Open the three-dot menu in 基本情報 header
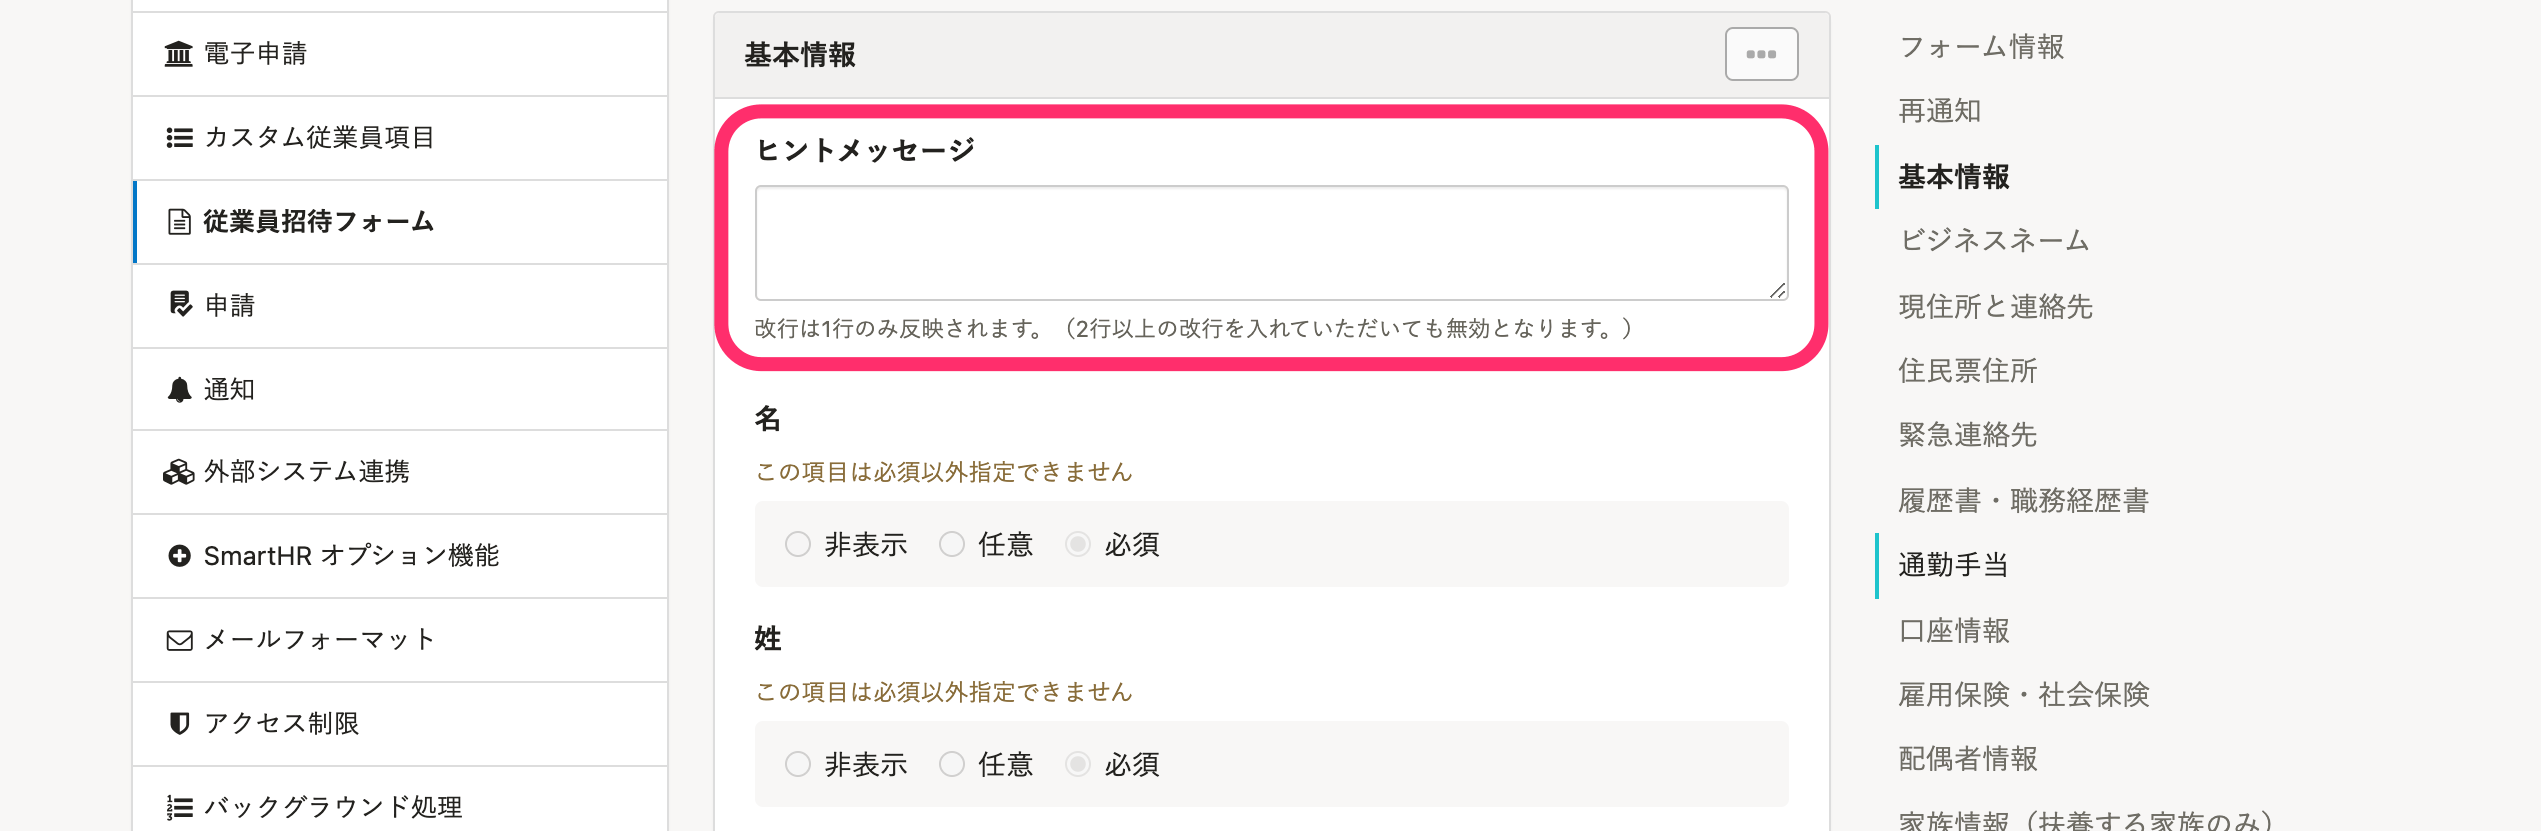Viewport: 2541px width, 831px height. tap(1761, 54)
